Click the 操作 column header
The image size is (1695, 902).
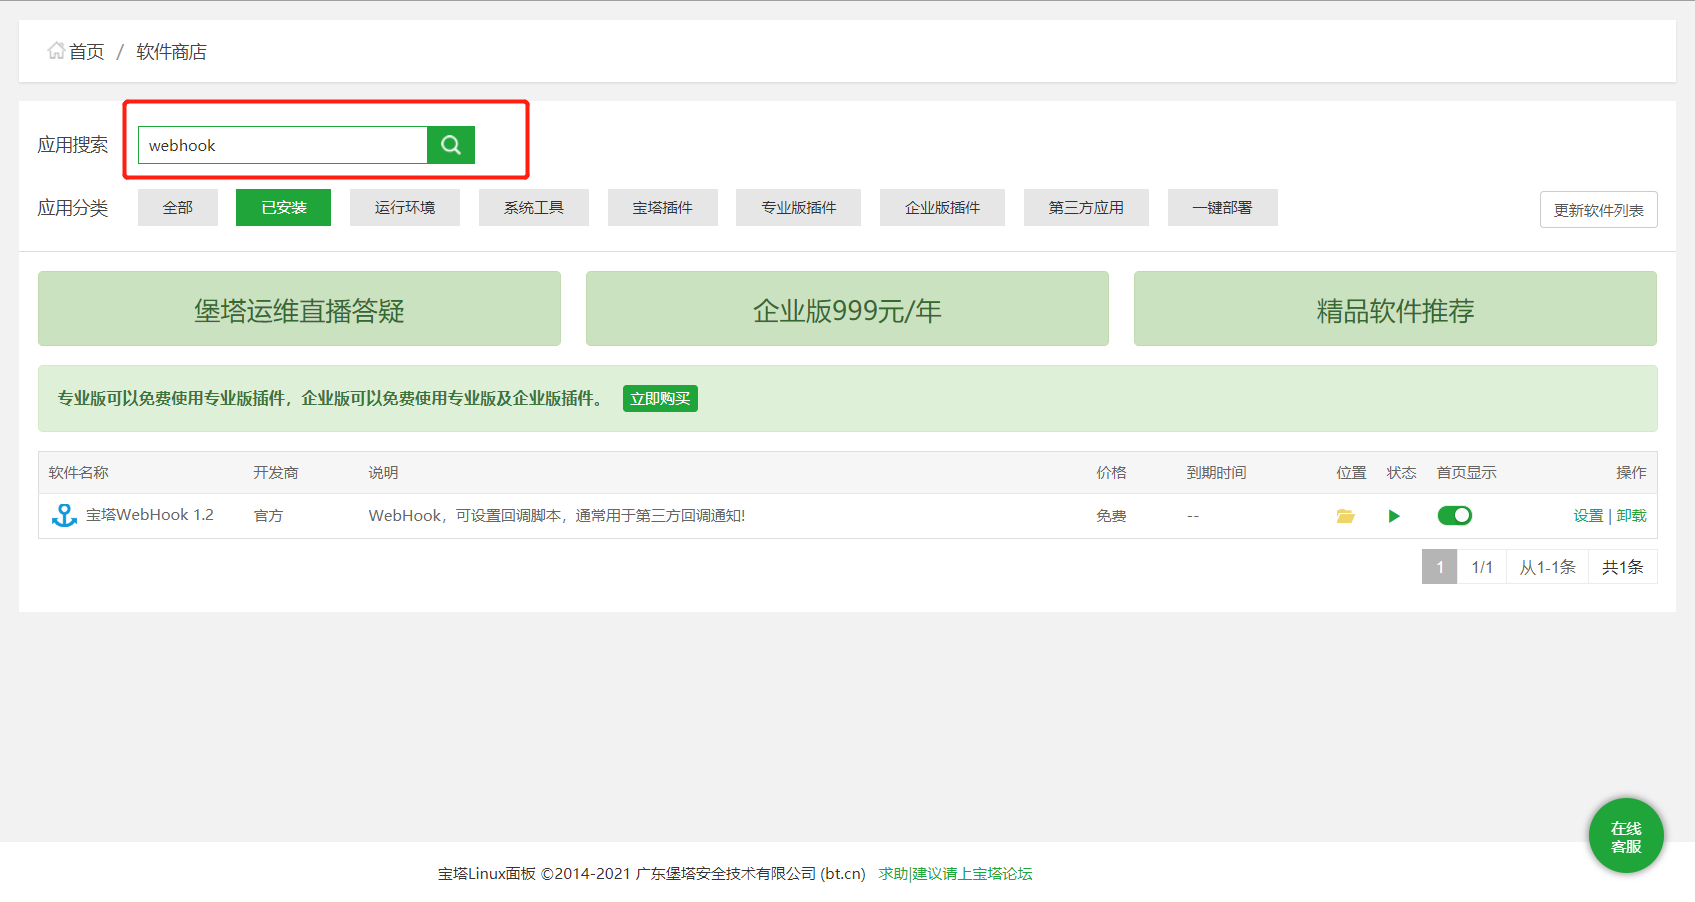[1631, 473]
